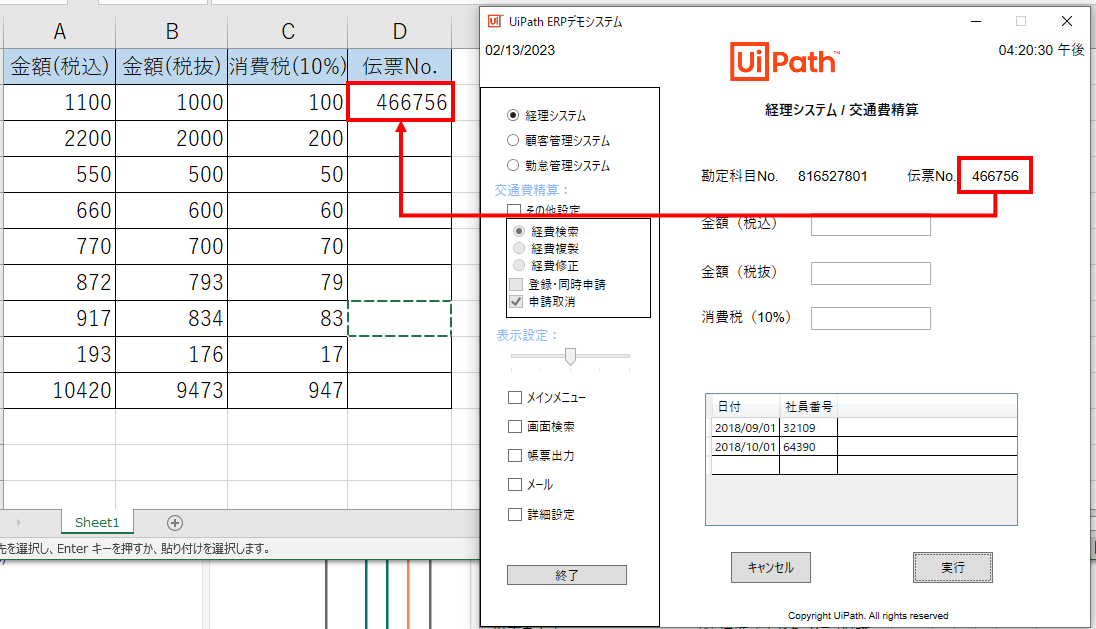Click the 表示設定 slider thumb

click(x=570, y=356)
